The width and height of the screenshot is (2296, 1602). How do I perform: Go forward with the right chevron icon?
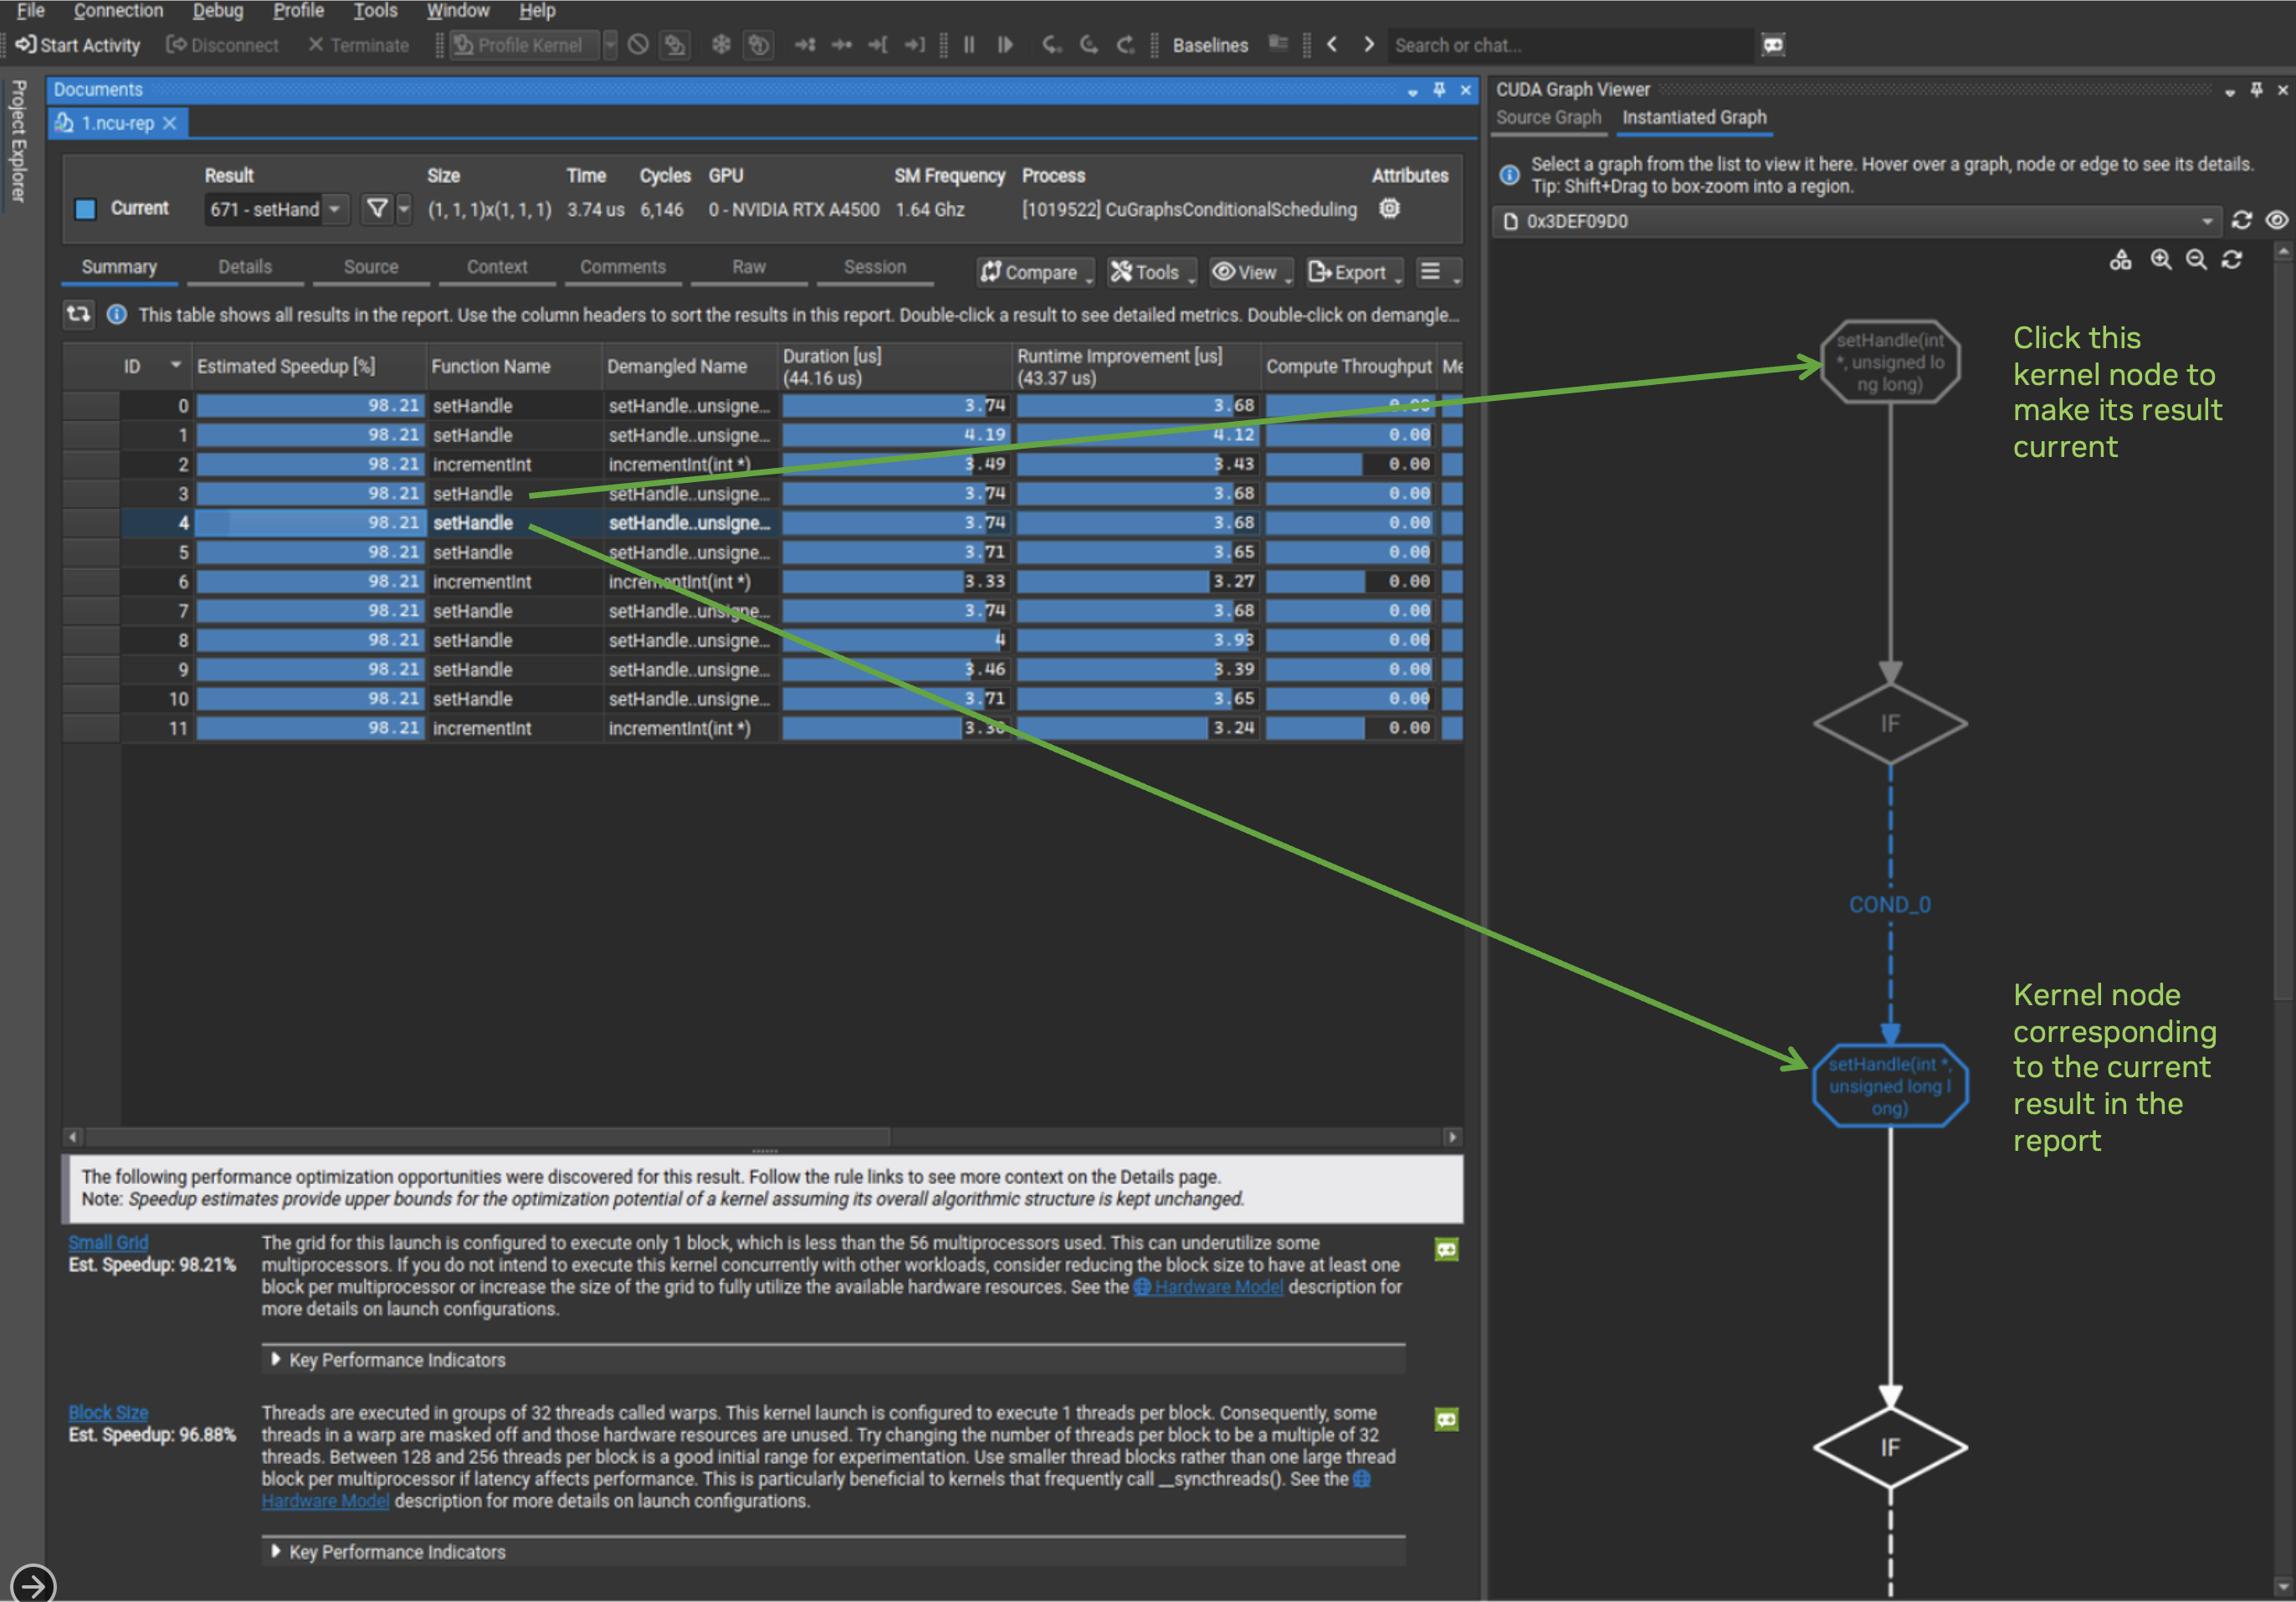click(1369, 45)
